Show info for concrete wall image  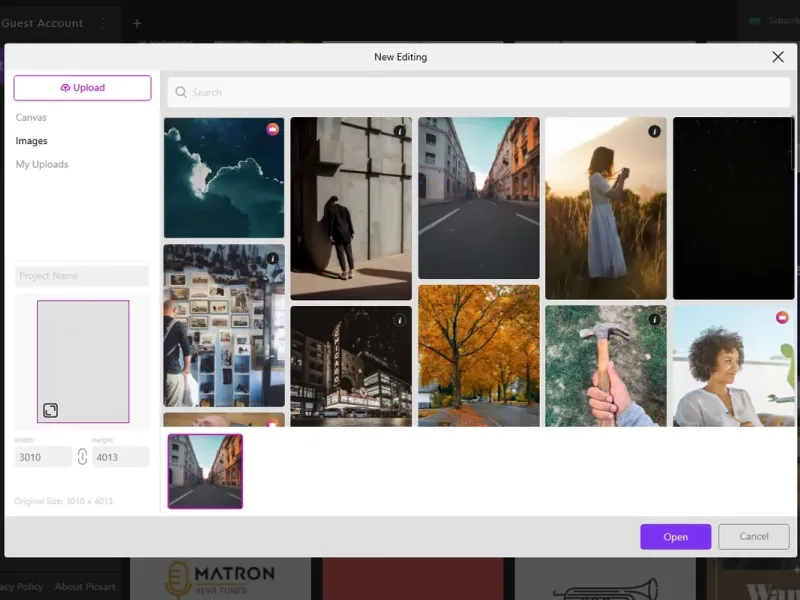point(399,131)
